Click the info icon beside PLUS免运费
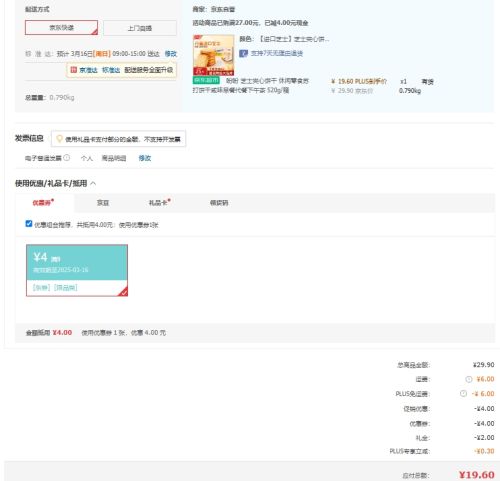Screen dimensions: 500x481 tap(463, 394)
